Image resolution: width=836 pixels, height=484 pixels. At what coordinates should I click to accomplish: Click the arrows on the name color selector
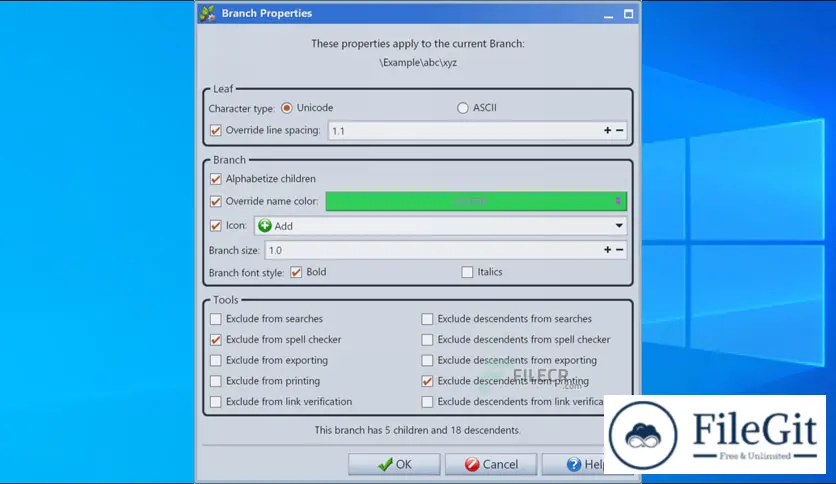click(x=618, y=202)
